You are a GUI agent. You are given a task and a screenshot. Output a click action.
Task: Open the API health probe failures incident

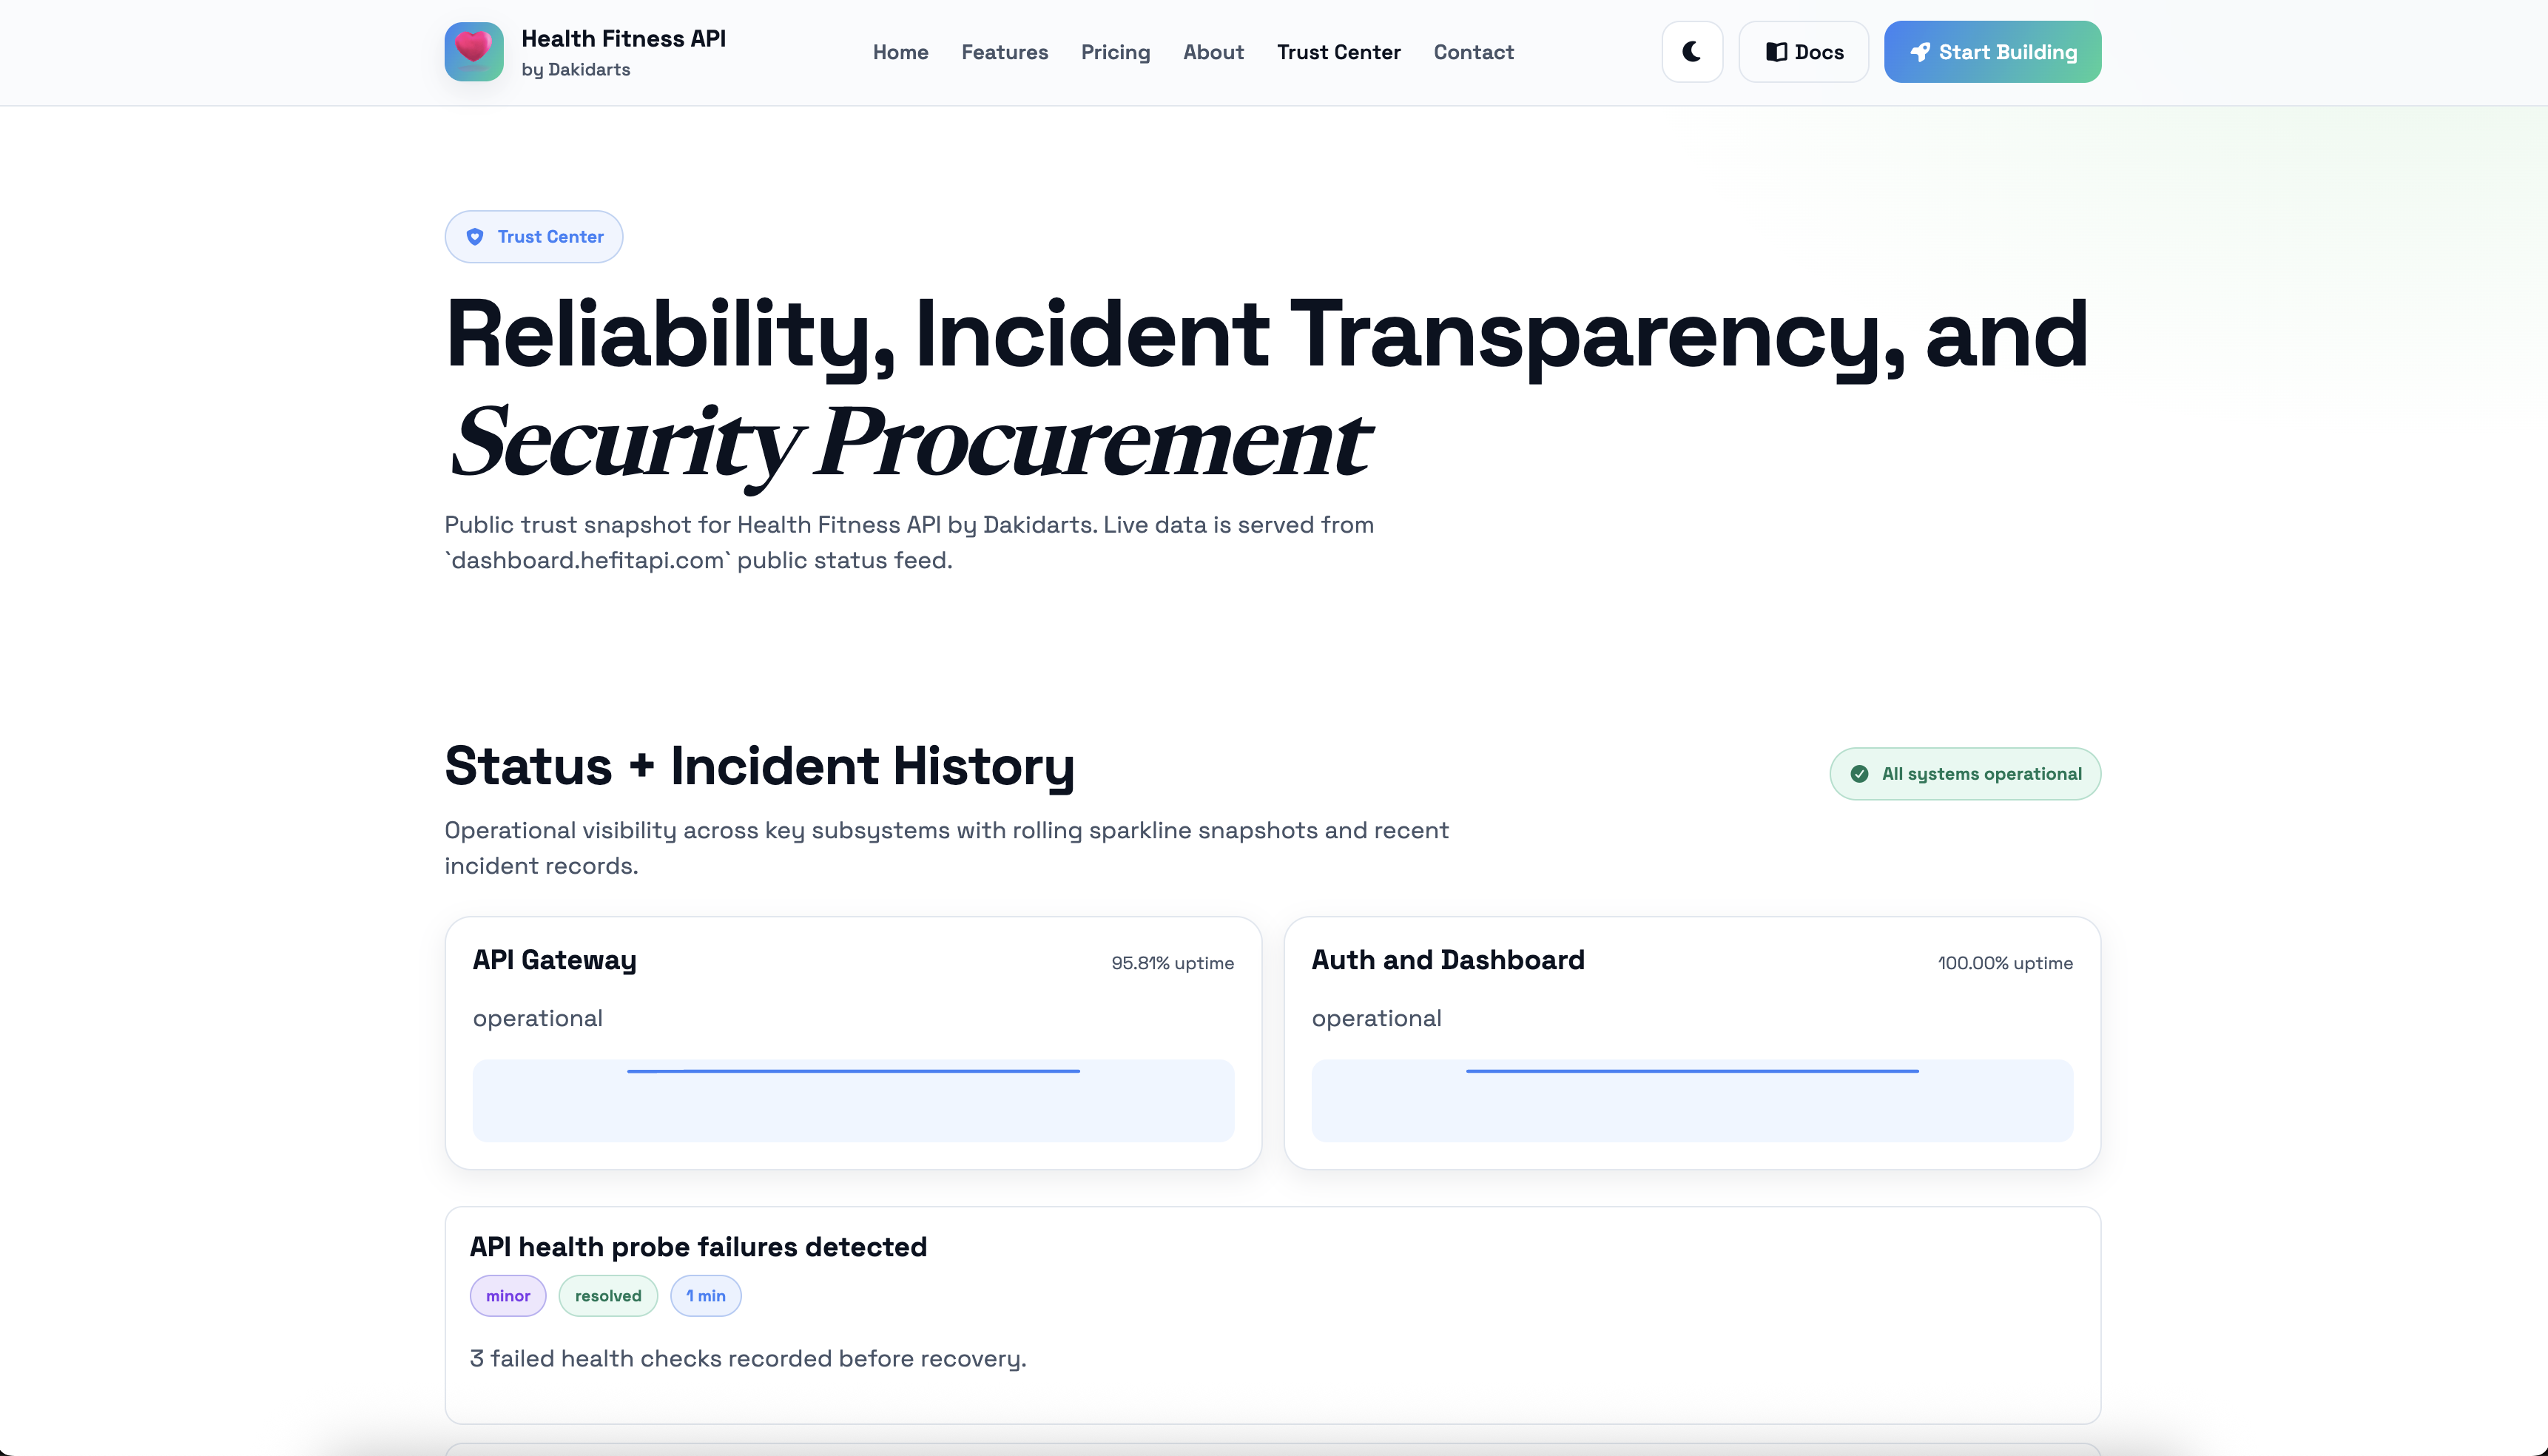pyautogui.click(x=698, y=1247)
